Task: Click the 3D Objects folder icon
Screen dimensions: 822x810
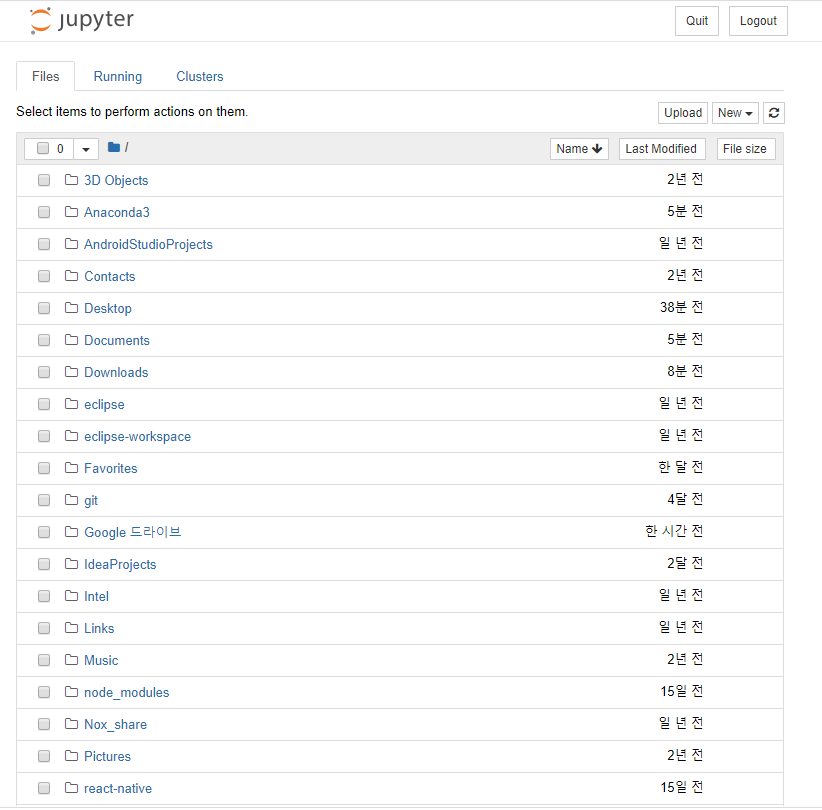Action: click(x=71, y=180)
